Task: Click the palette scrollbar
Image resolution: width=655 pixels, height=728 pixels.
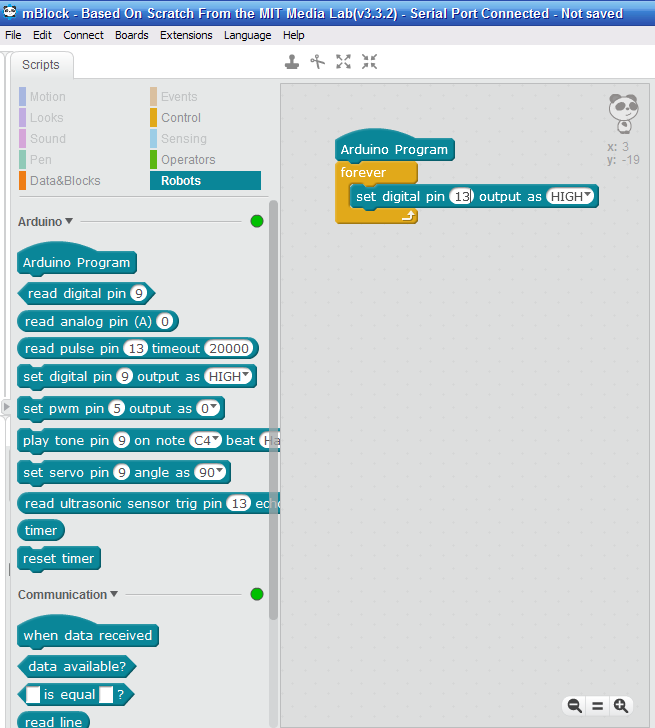Action: click(273, 410)
